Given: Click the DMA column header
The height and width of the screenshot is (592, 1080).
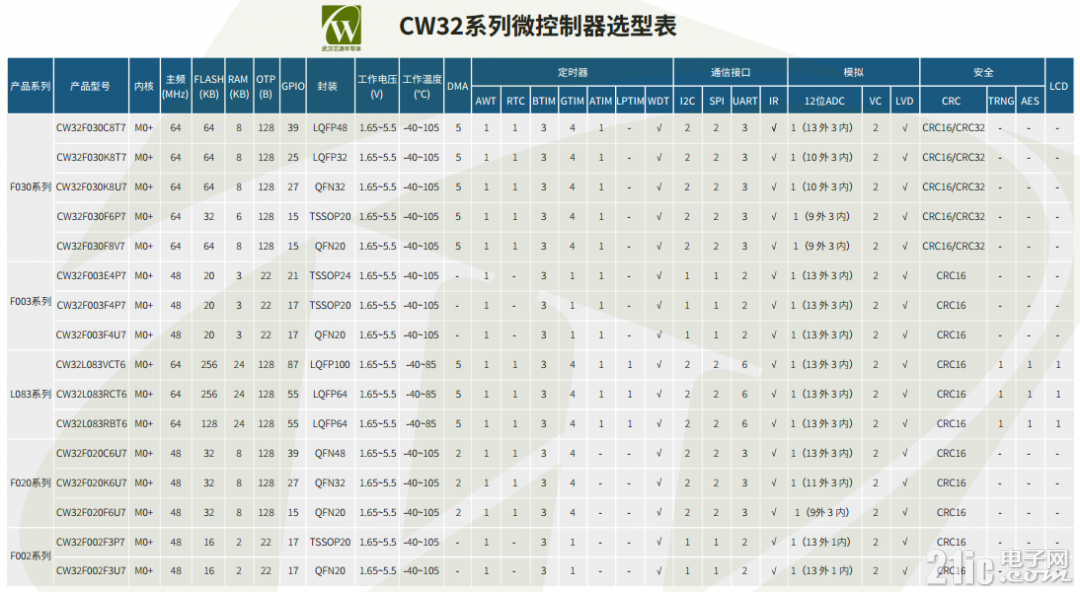Looking at the screenshot, I should click(x=458, y=86).
